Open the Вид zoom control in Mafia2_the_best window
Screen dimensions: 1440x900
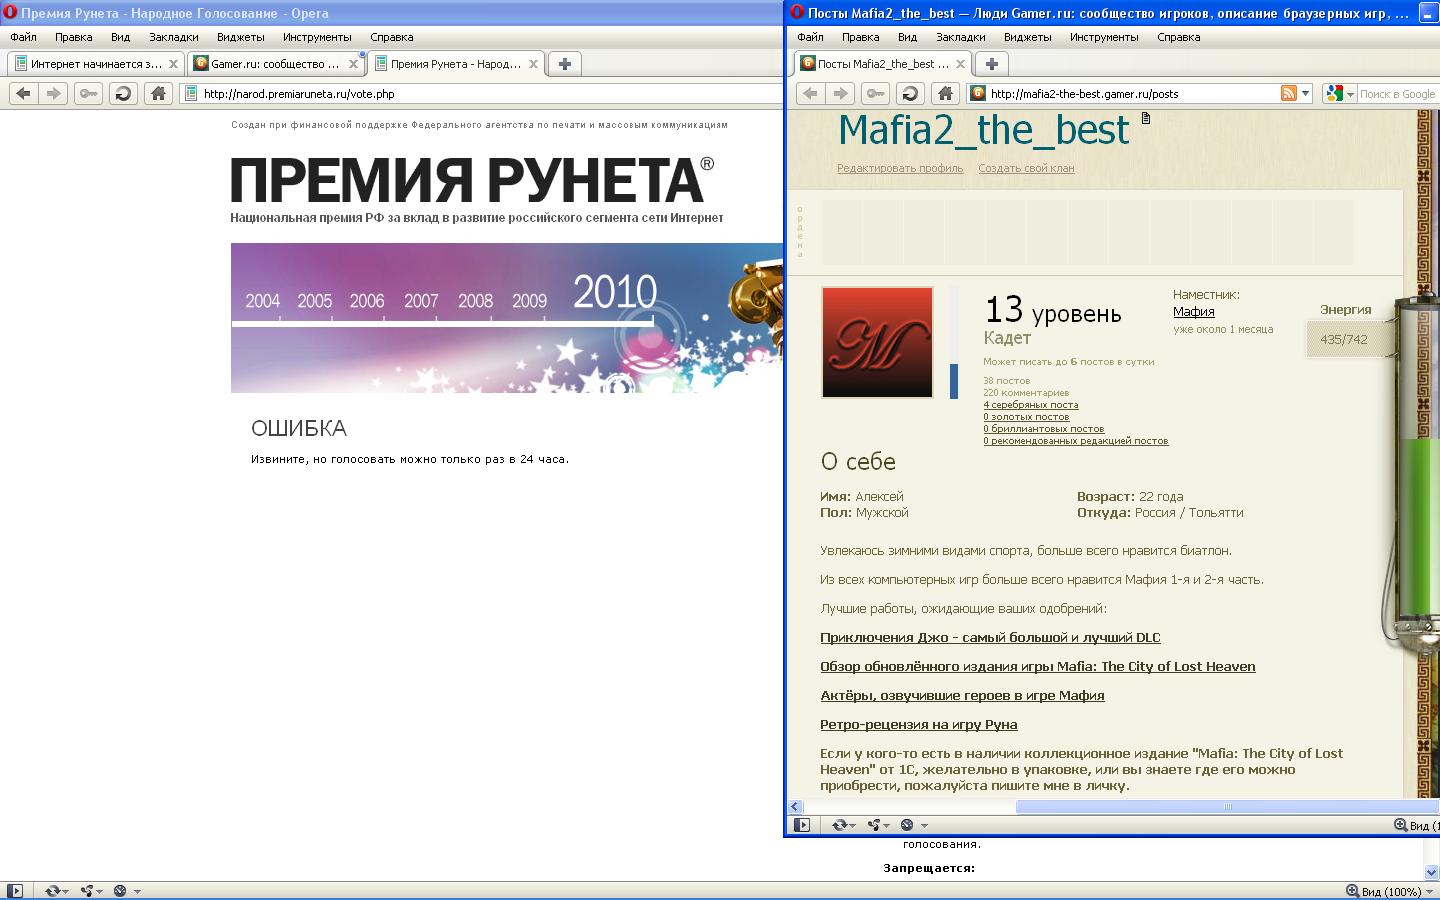click(1417, 825)
